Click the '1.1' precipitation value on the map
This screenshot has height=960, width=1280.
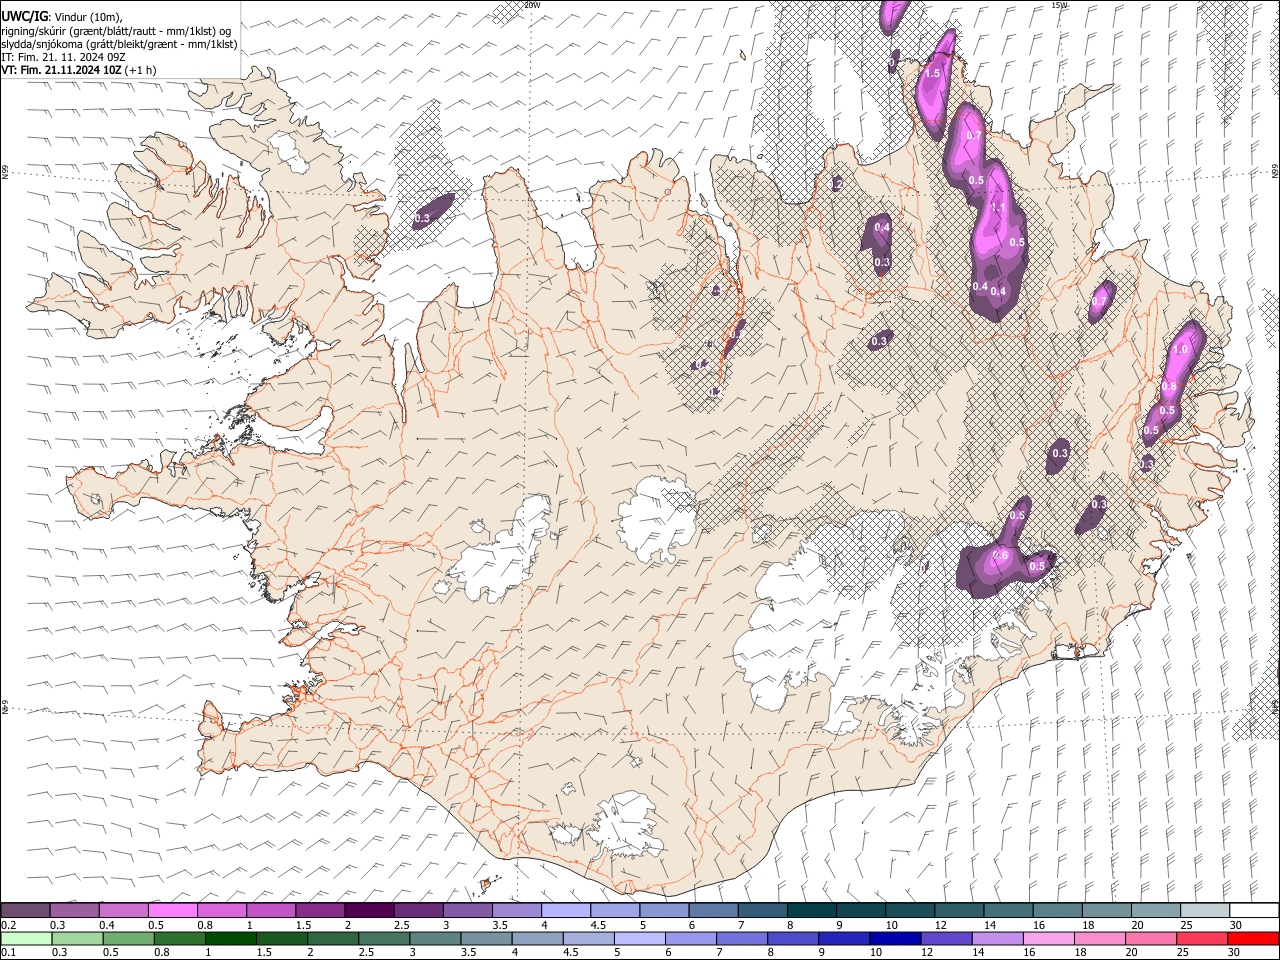pos(997,208)
